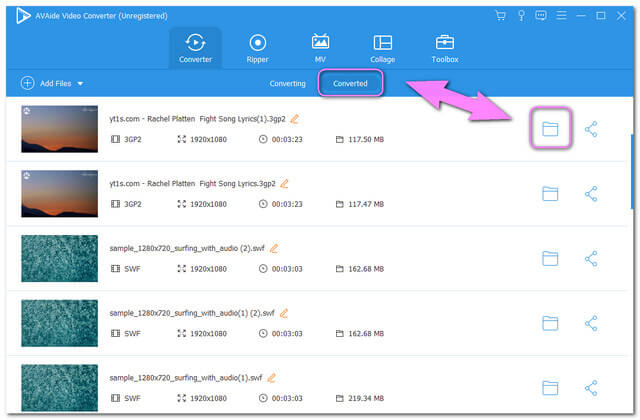
Task: Switch to the Converting tab
Action: [x=288, y=83]
